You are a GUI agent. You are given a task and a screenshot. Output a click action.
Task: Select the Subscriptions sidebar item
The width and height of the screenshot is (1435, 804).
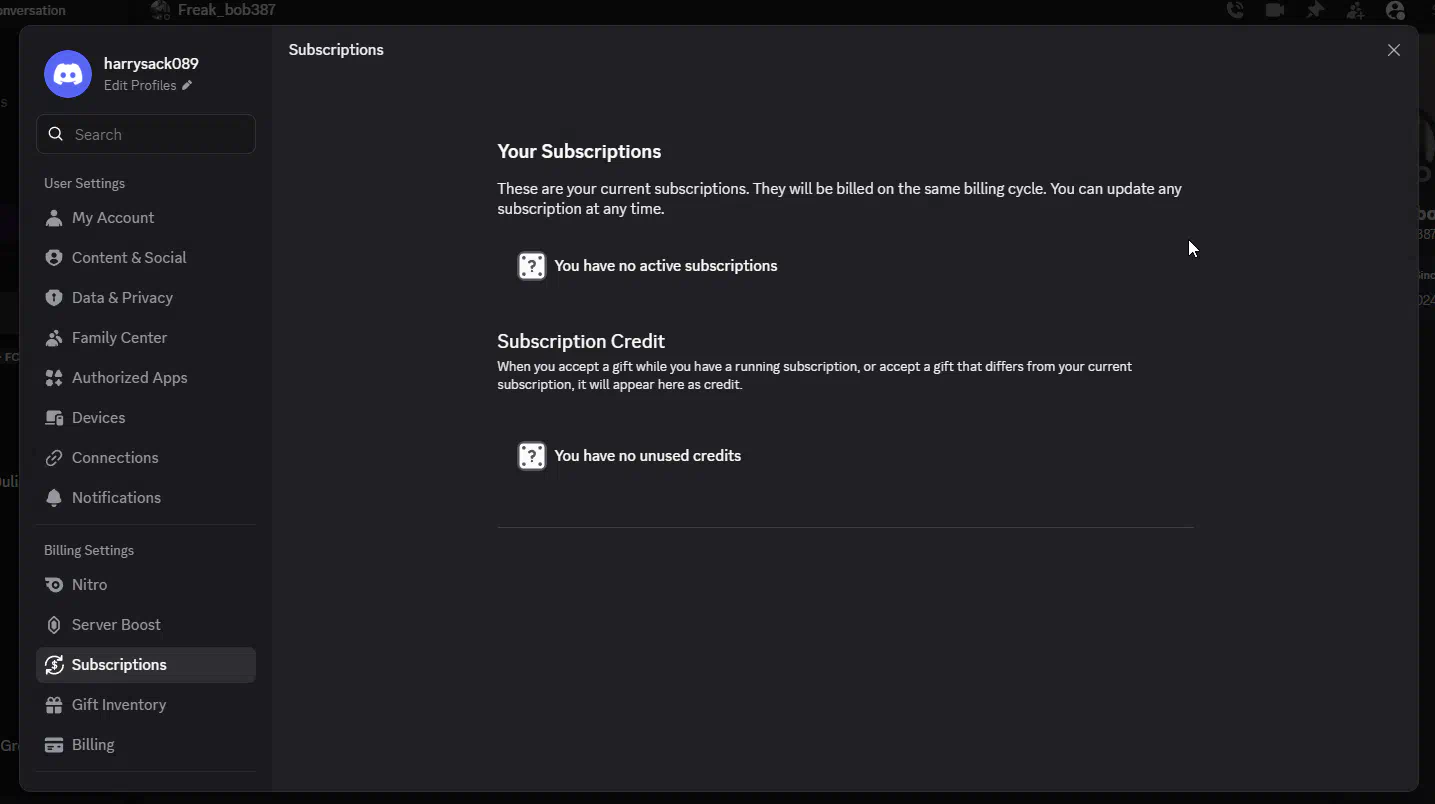pos(119,665)
